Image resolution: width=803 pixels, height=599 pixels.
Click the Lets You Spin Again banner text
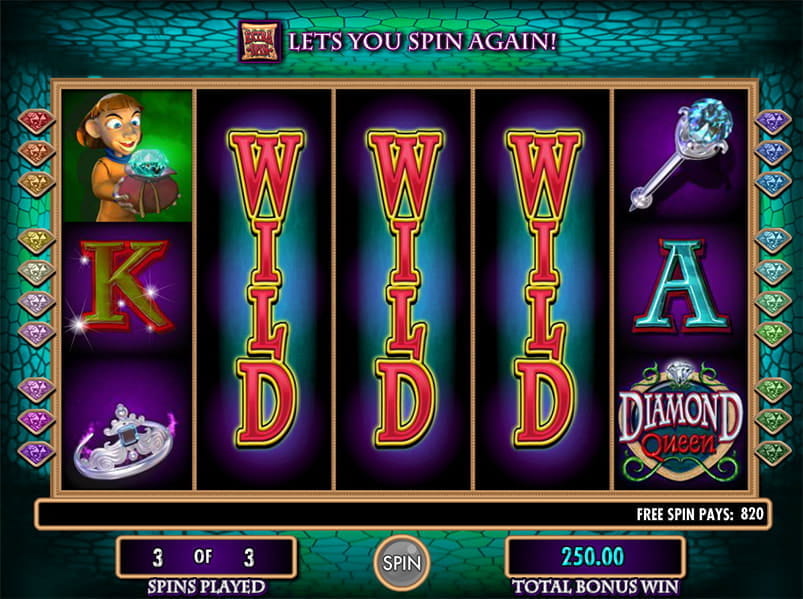422,41
